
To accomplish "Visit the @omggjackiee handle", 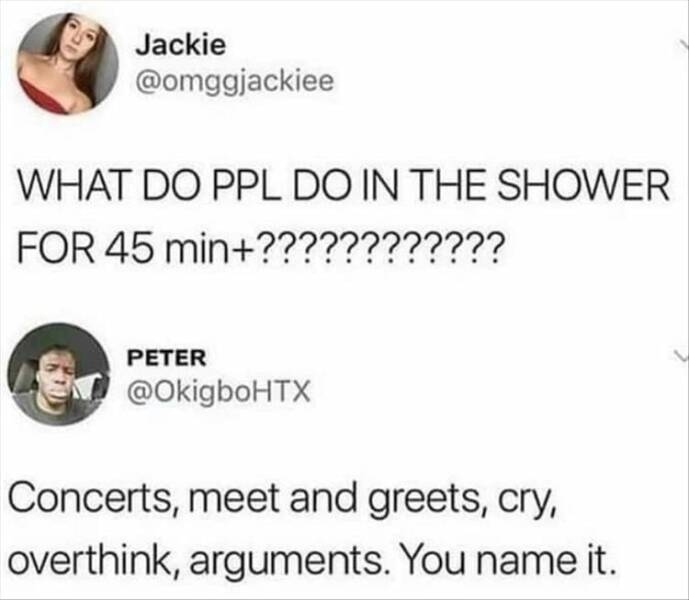I will 235,82.
